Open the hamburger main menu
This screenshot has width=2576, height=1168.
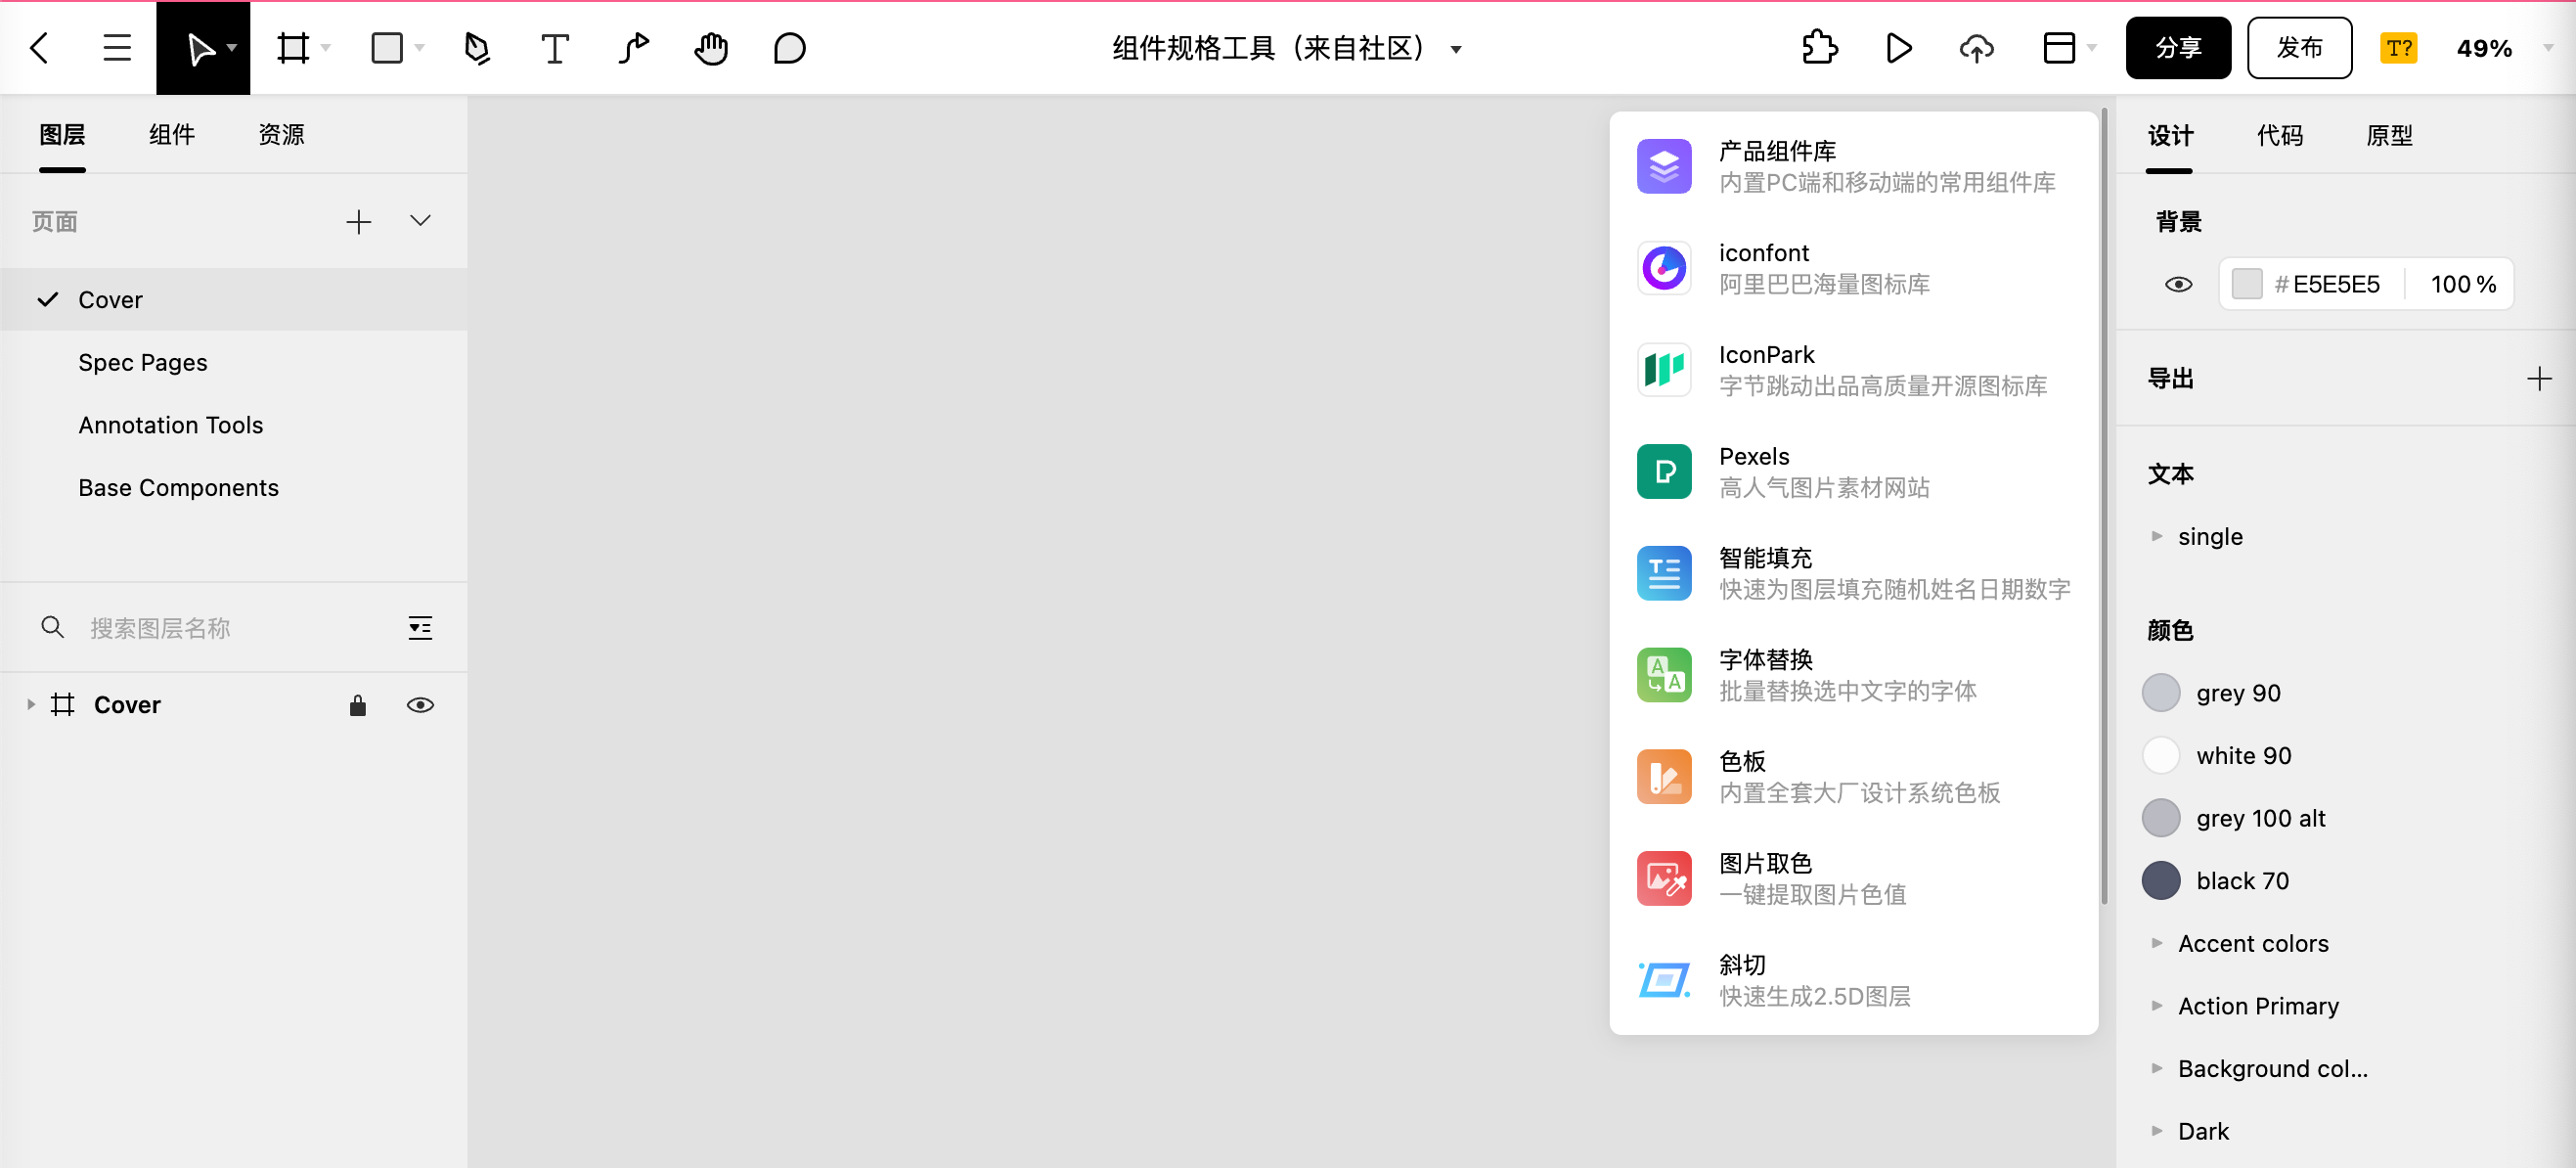117,48
